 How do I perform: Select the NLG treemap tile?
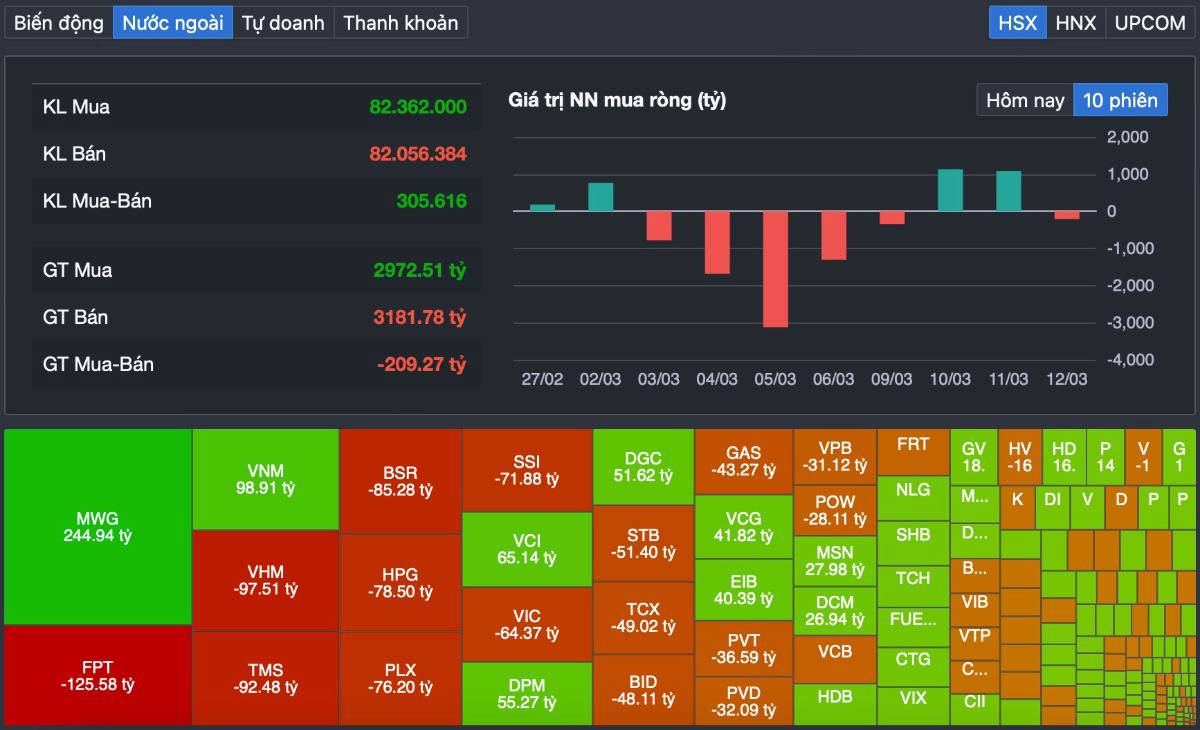pyautogui.click(x=913, y=498)
